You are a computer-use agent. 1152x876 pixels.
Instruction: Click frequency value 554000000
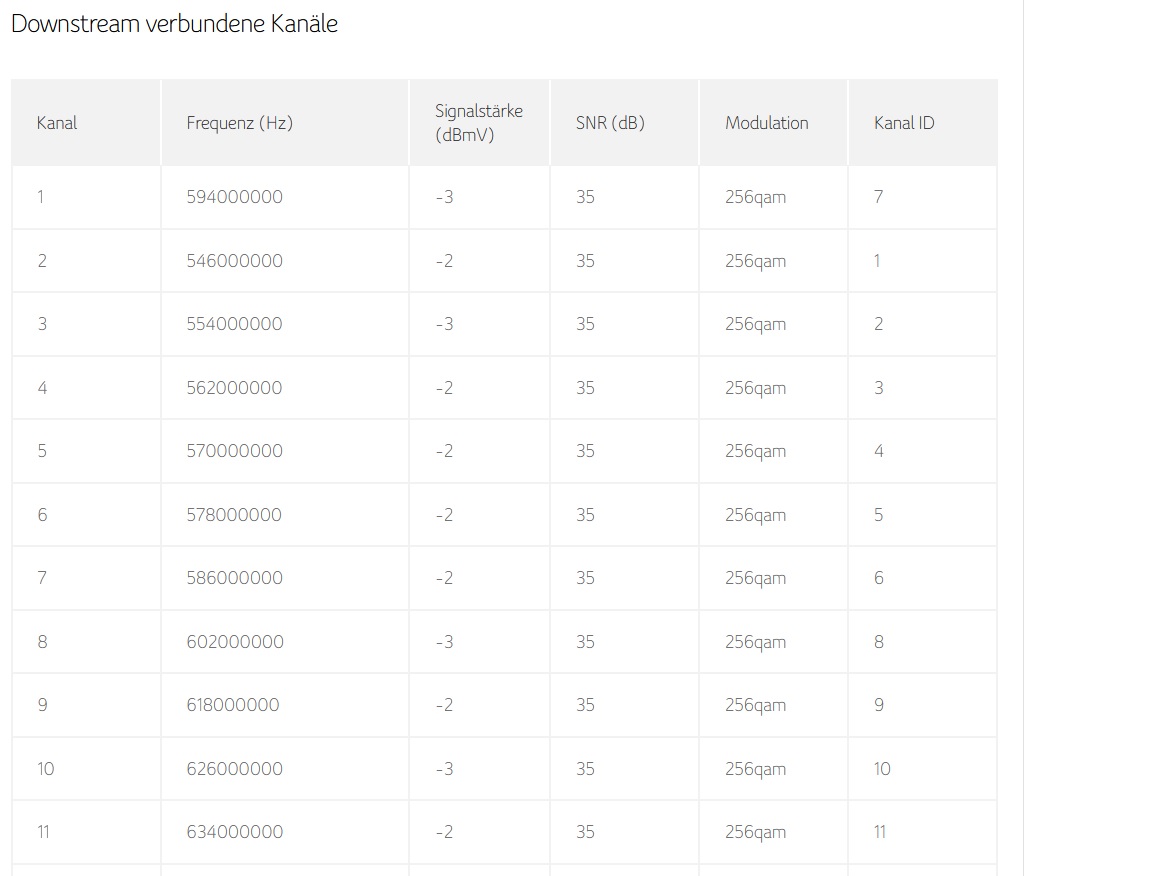click(234, 324)
